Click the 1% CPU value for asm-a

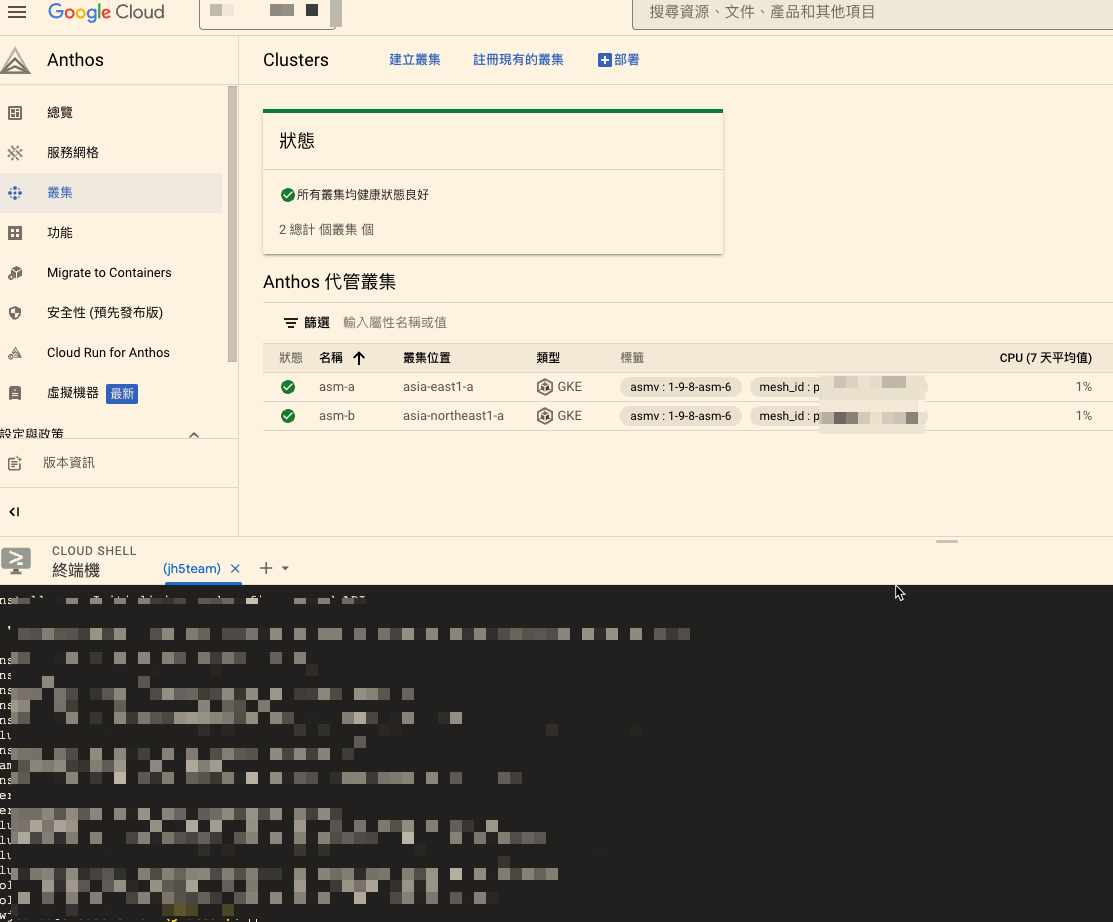[1083, 387]
